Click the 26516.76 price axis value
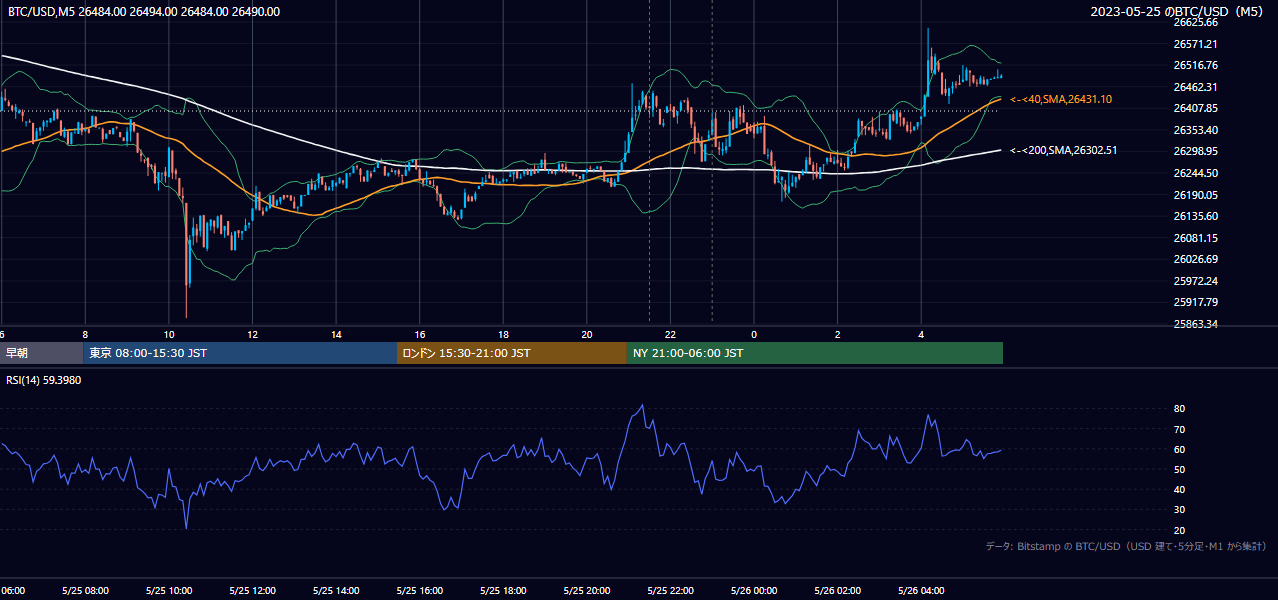The height and width of the screenshot is (600, 1278). click(x=1195, y=65)
